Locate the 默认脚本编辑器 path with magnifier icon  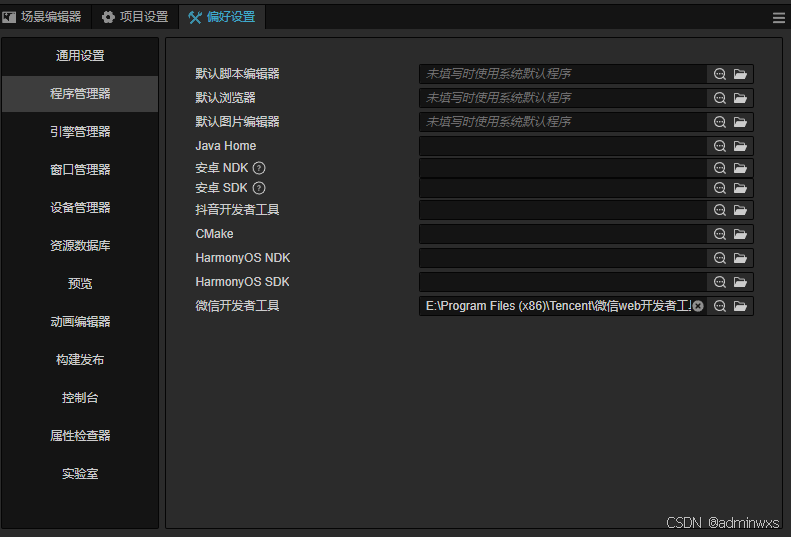pyautogui.click(x=720, y=74)
